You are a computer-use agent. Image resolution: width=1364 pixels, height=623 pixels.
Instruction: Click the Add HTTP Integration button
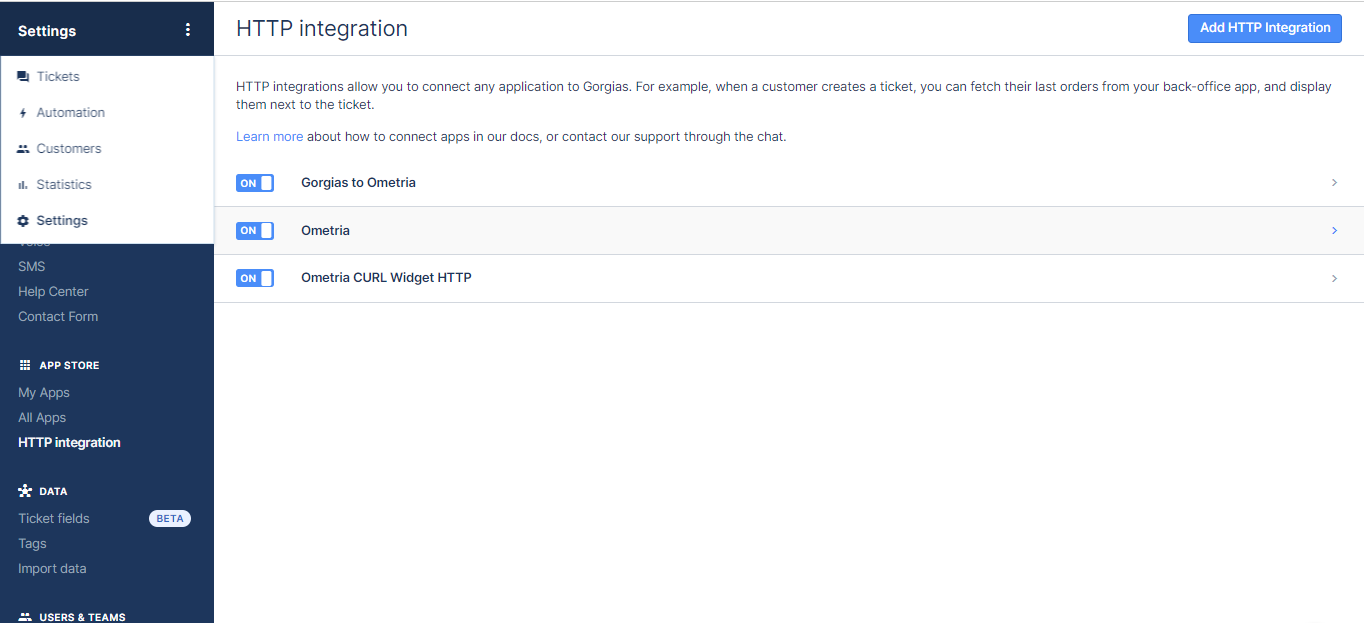(x=1264, y=28)
